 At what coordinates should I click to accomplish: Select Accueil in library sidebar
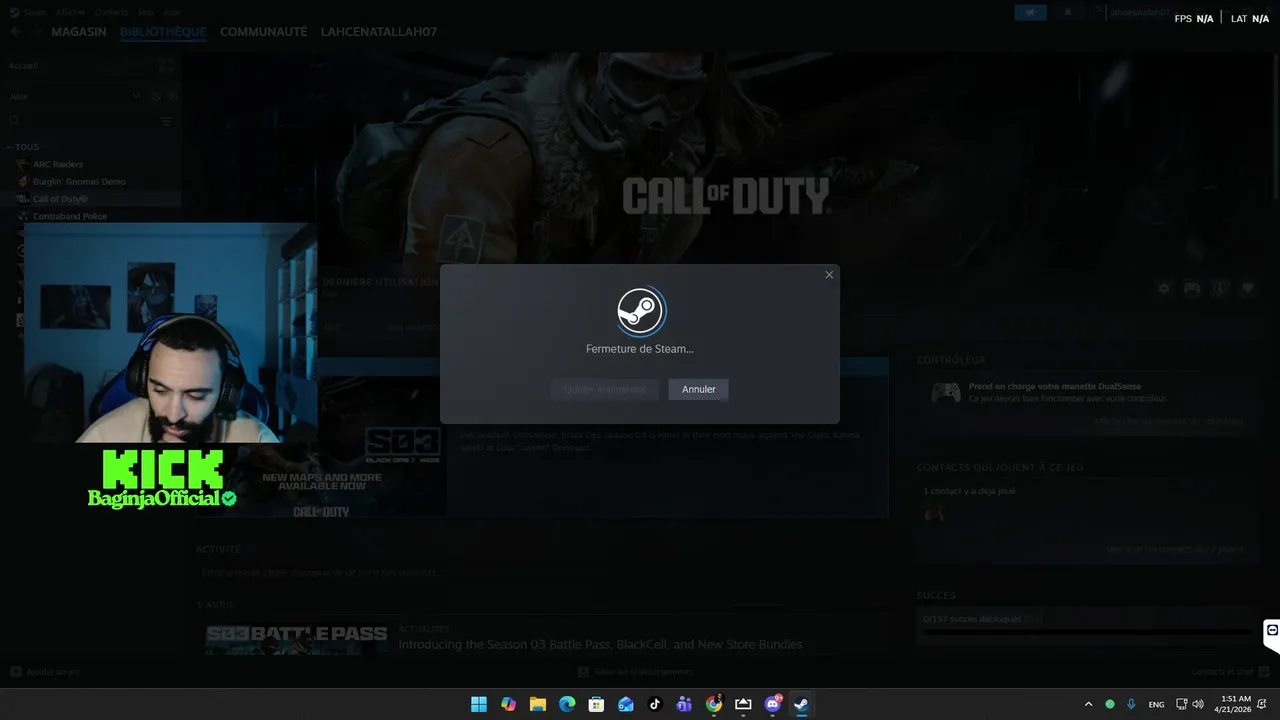[x=23, y=66]
